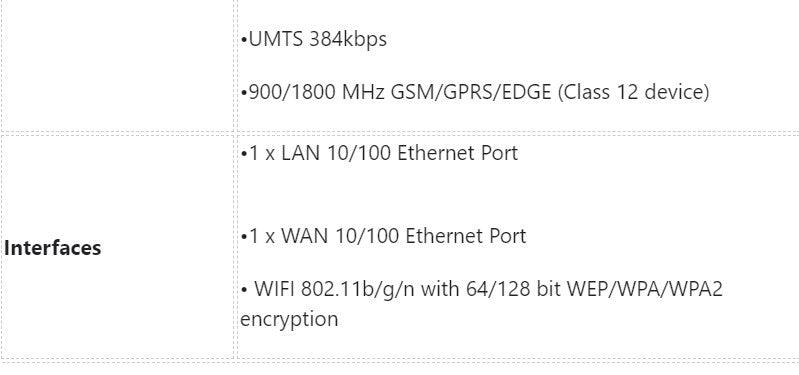Click the word UMTS
Image resolution: width=799 pixels, height=375 pixels.
tap(276, 39)
